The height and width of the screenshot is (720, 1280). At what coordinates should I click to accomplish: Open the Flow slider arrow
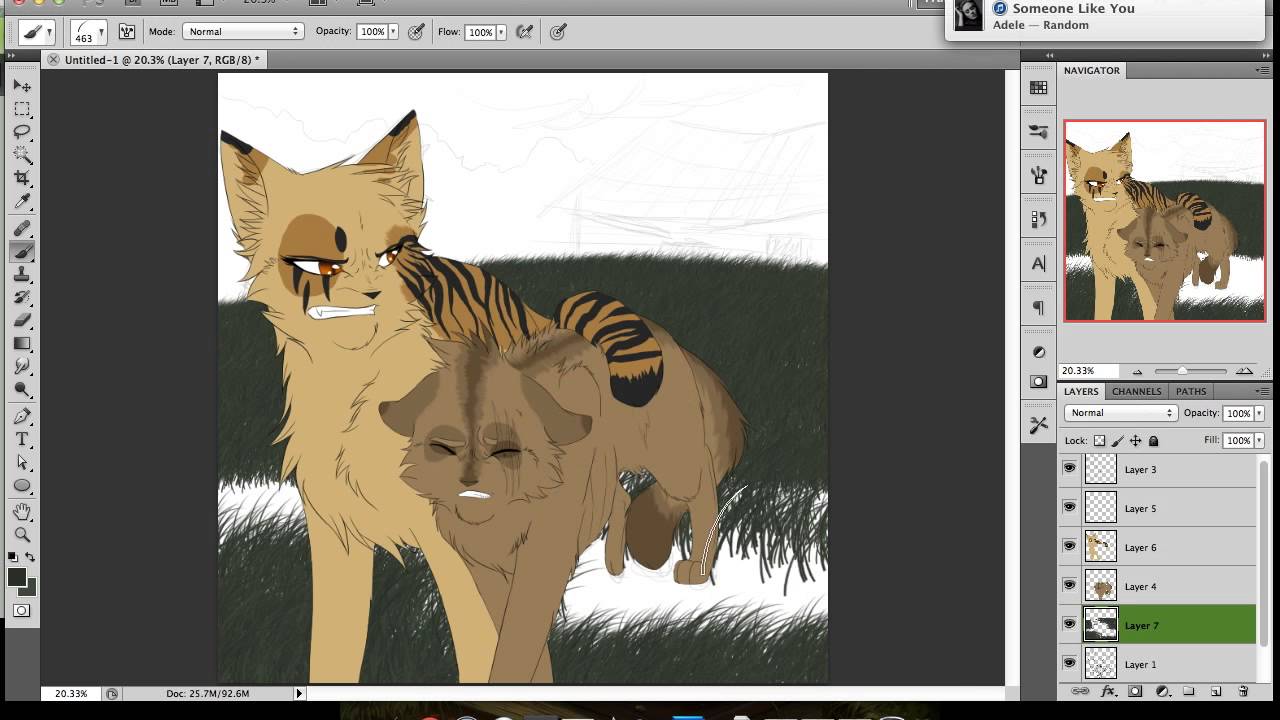click(500, 32)
